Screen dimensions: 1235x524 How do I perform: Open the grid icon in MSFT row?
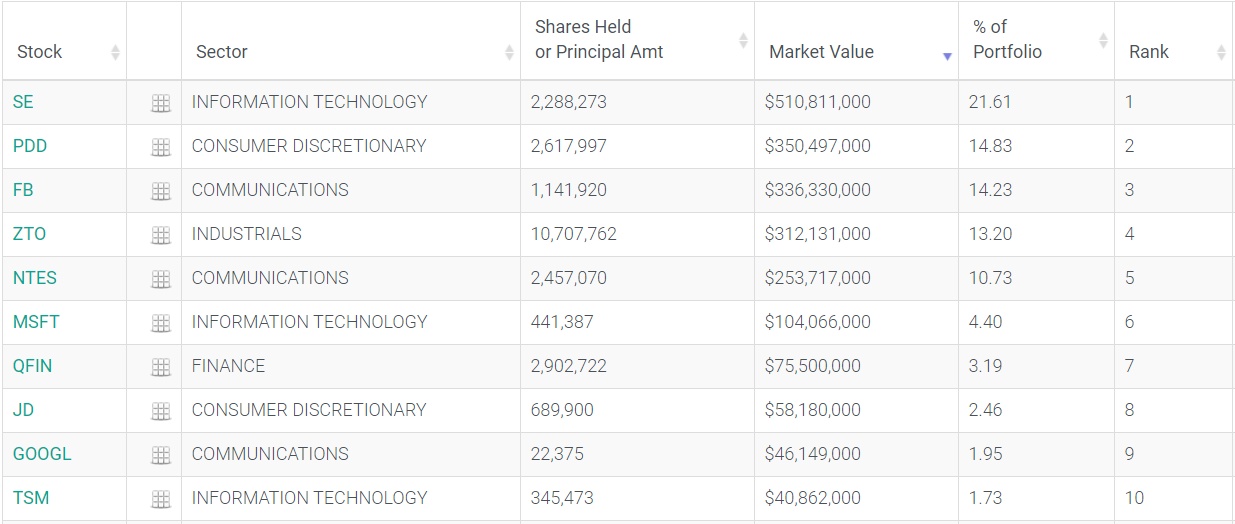point(160,323)
